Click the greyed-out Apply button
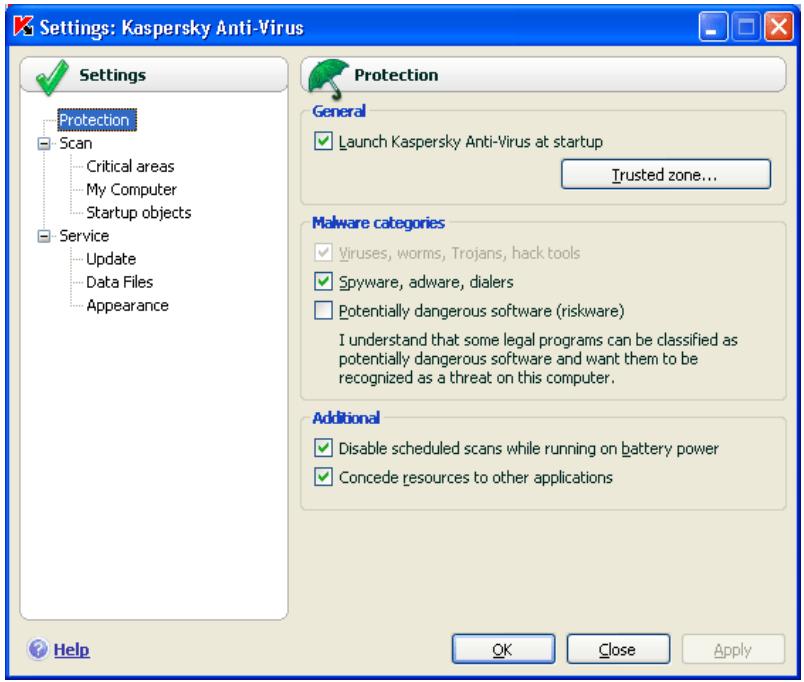 point(733,649)
